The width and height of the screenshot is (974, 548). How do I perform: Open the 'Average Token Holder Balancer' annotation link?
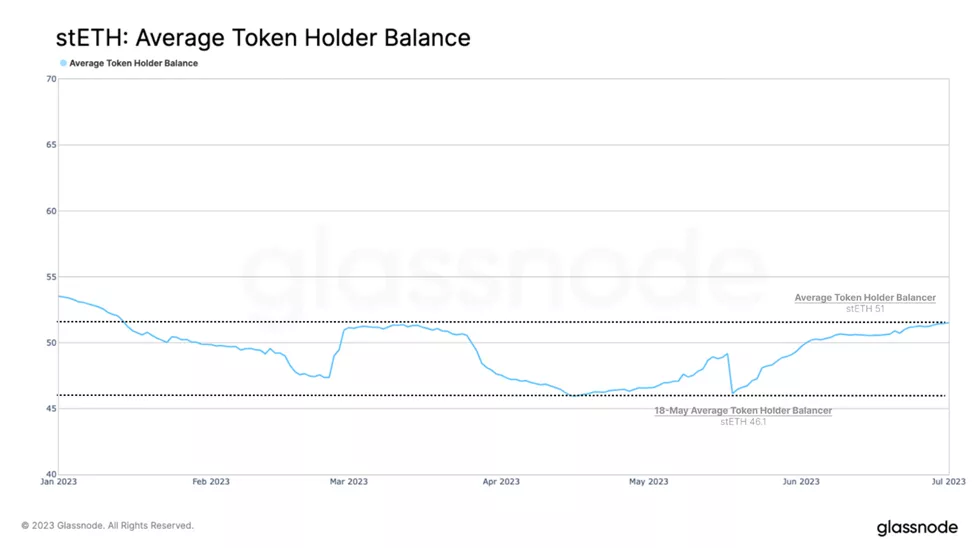pyautogui.click(x=865, y=298)
